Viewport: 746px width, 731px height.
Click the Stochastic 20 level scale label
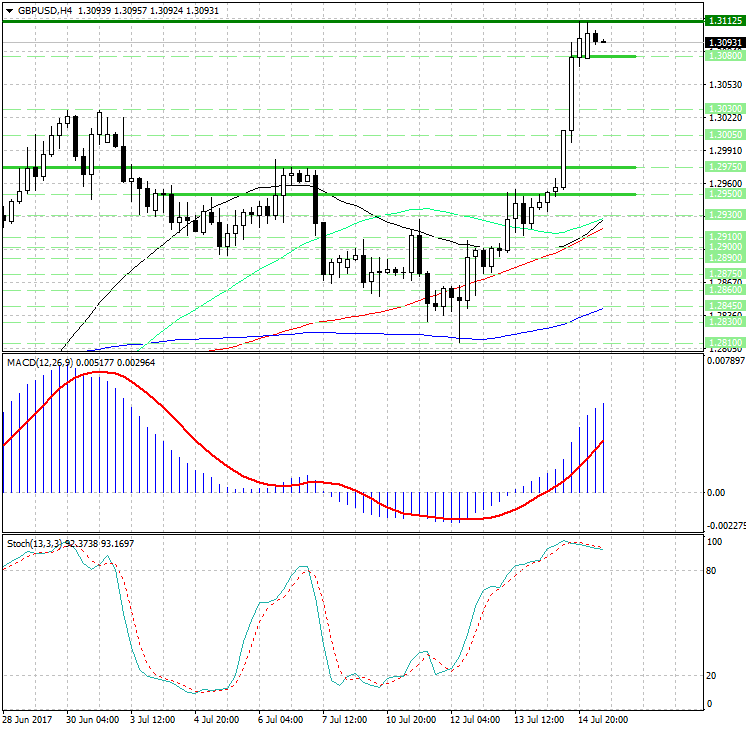pos(713,675)
